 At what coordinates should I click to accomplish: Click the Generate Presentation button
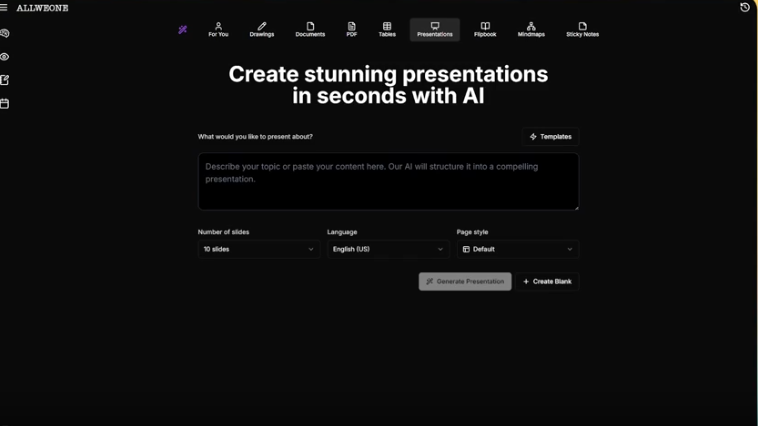pyautogui.click(x=465, y=281)
